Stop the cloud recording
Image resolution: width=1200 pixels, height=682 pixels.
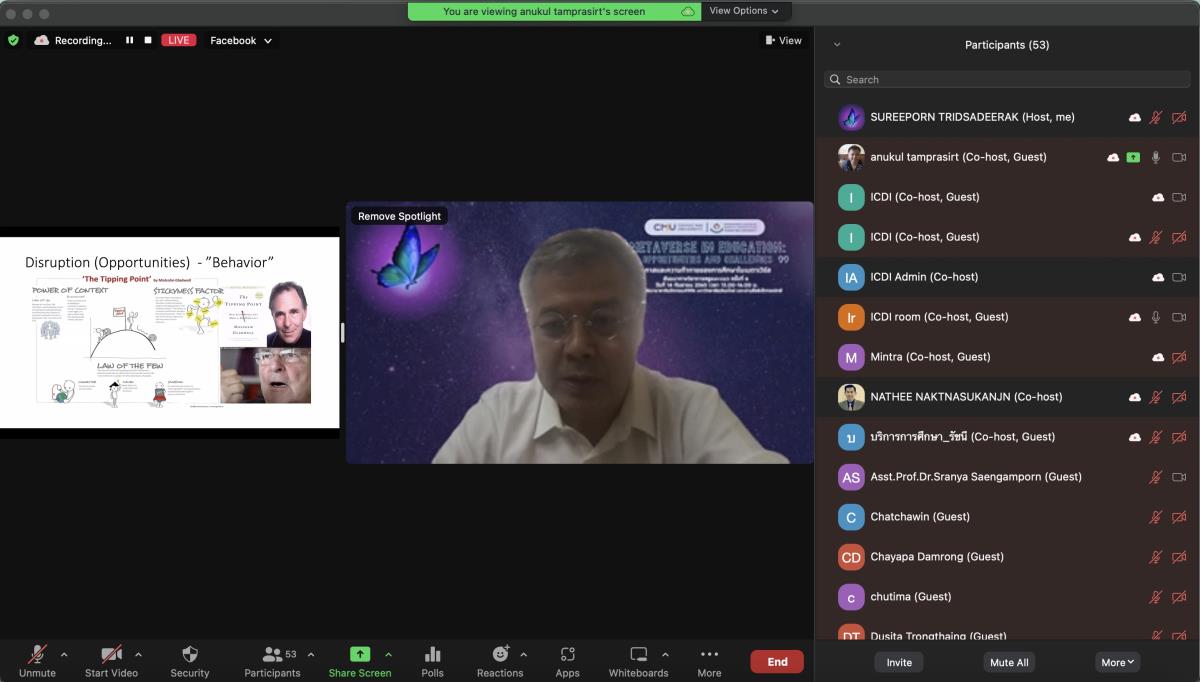pyautogui.click(x=148, y=40)
